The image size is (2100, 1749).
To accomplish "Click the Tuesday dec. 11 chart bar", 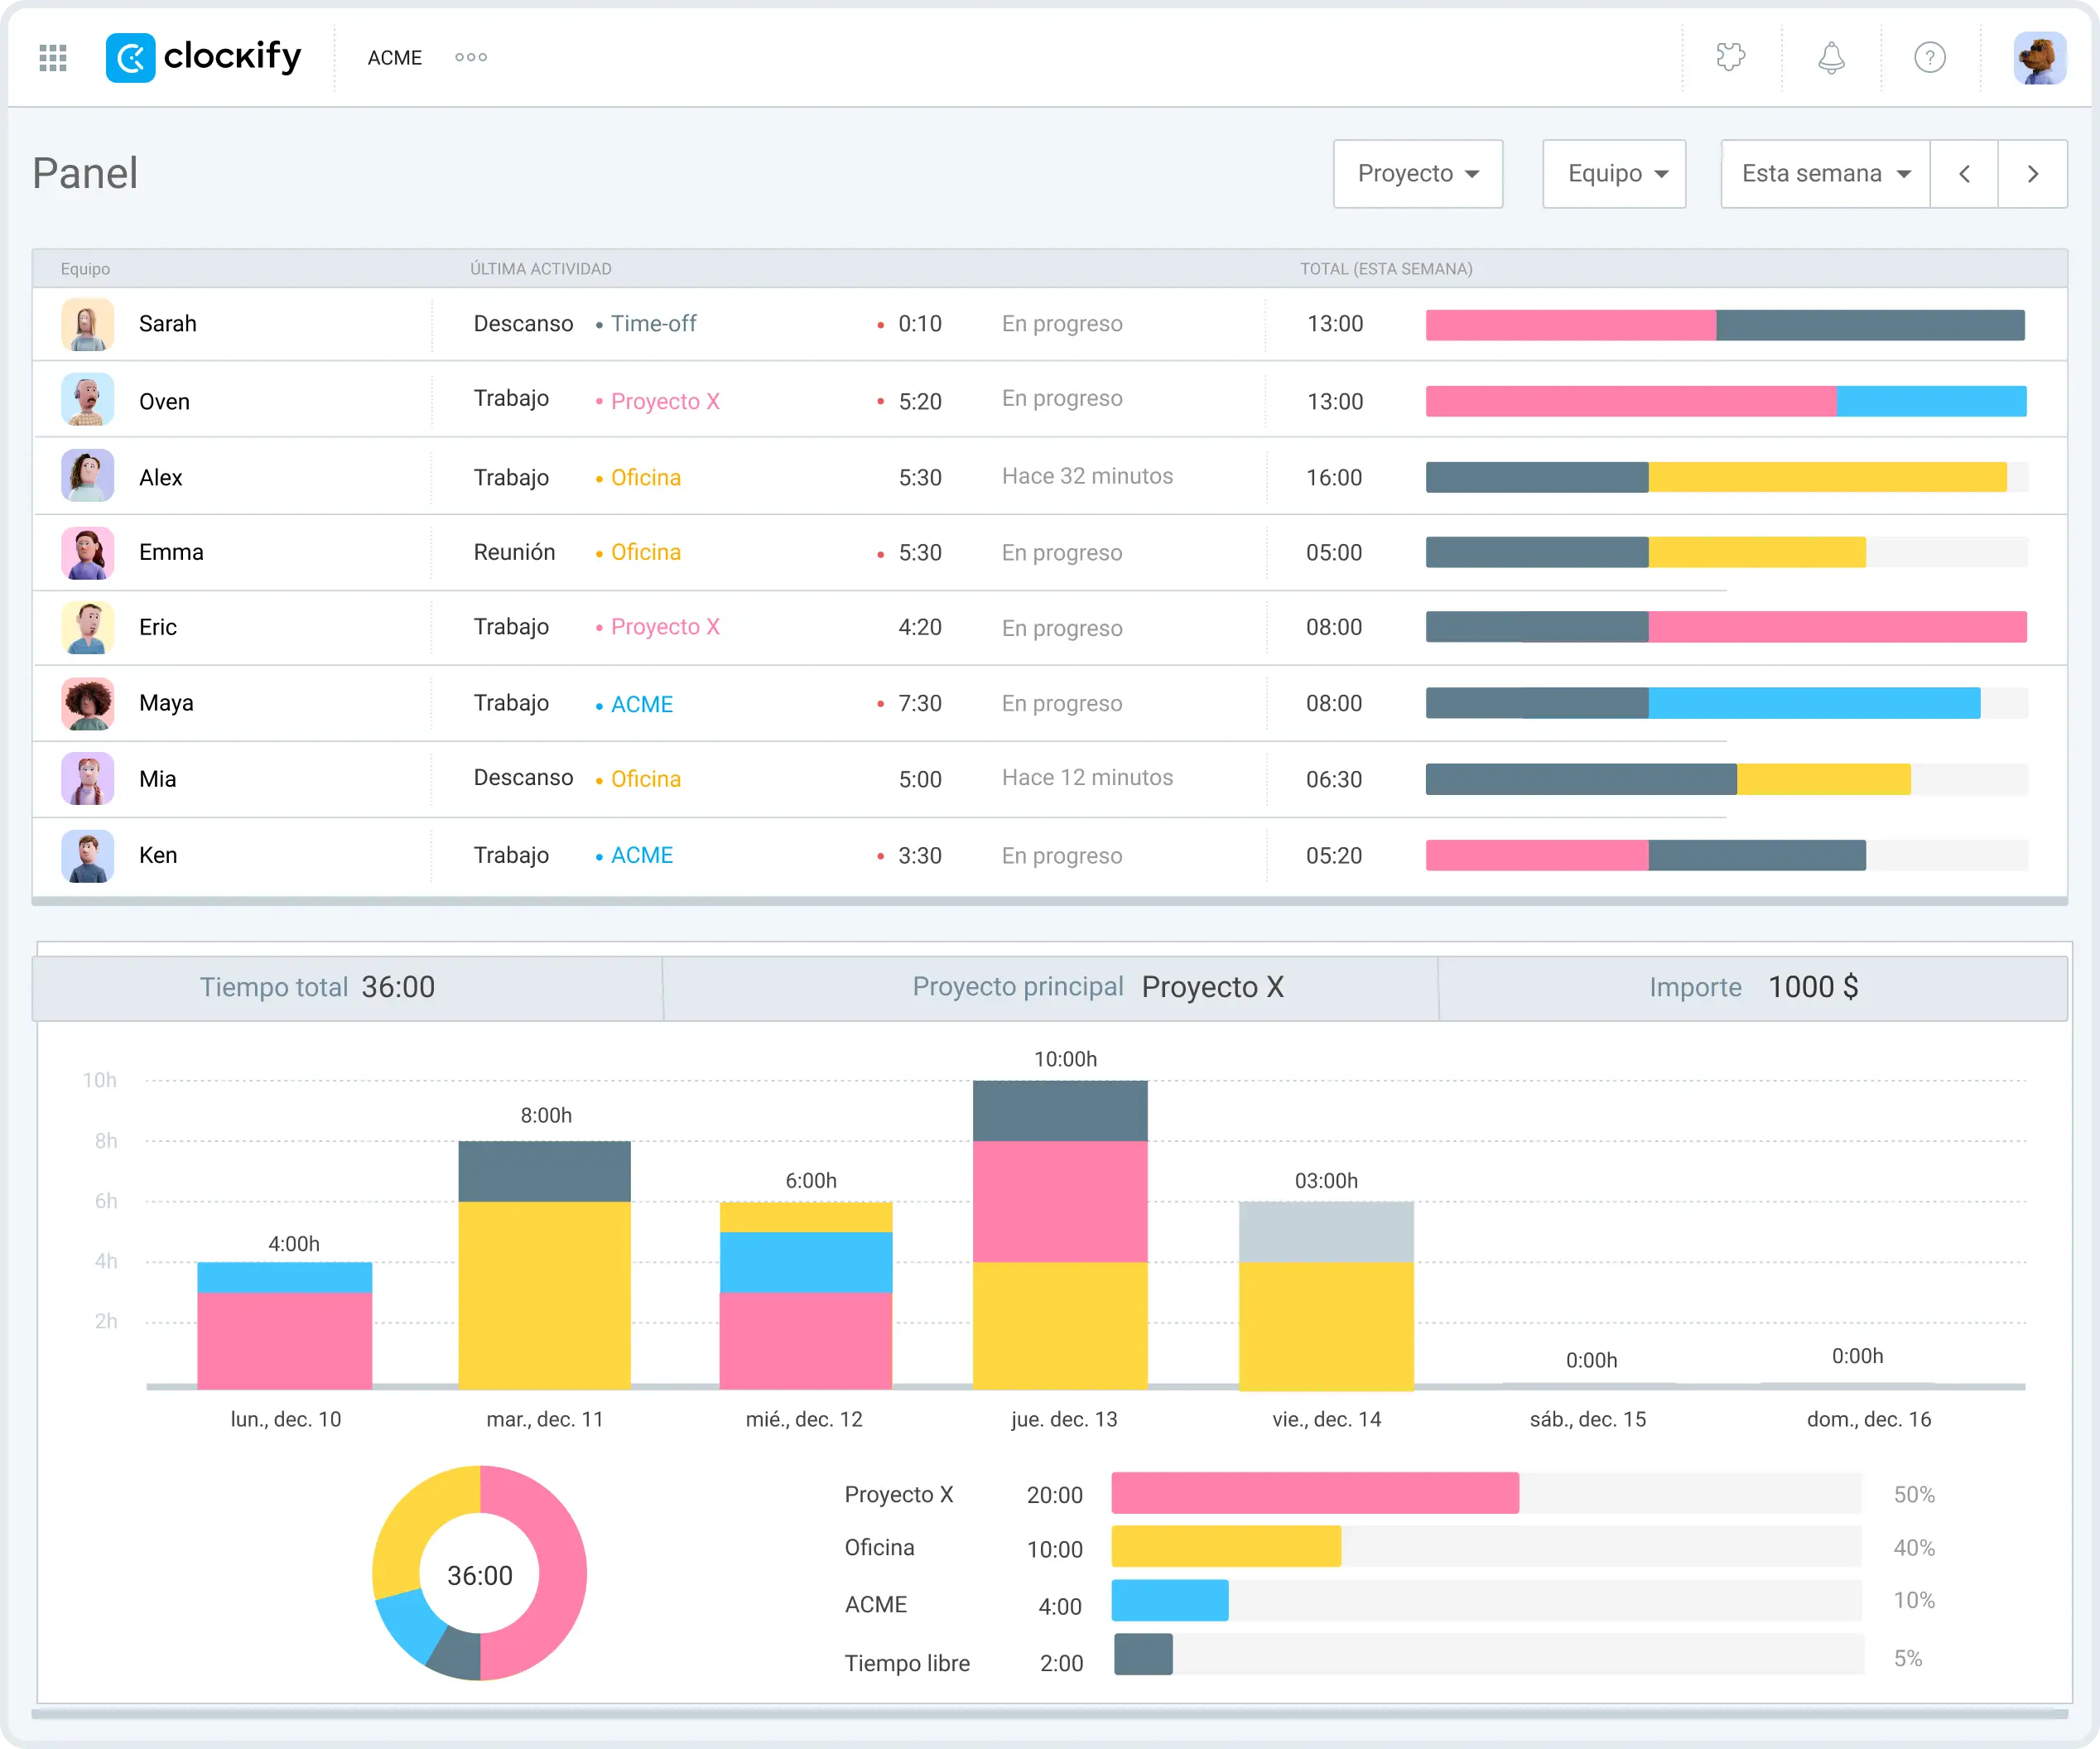I will (545, 1265).
